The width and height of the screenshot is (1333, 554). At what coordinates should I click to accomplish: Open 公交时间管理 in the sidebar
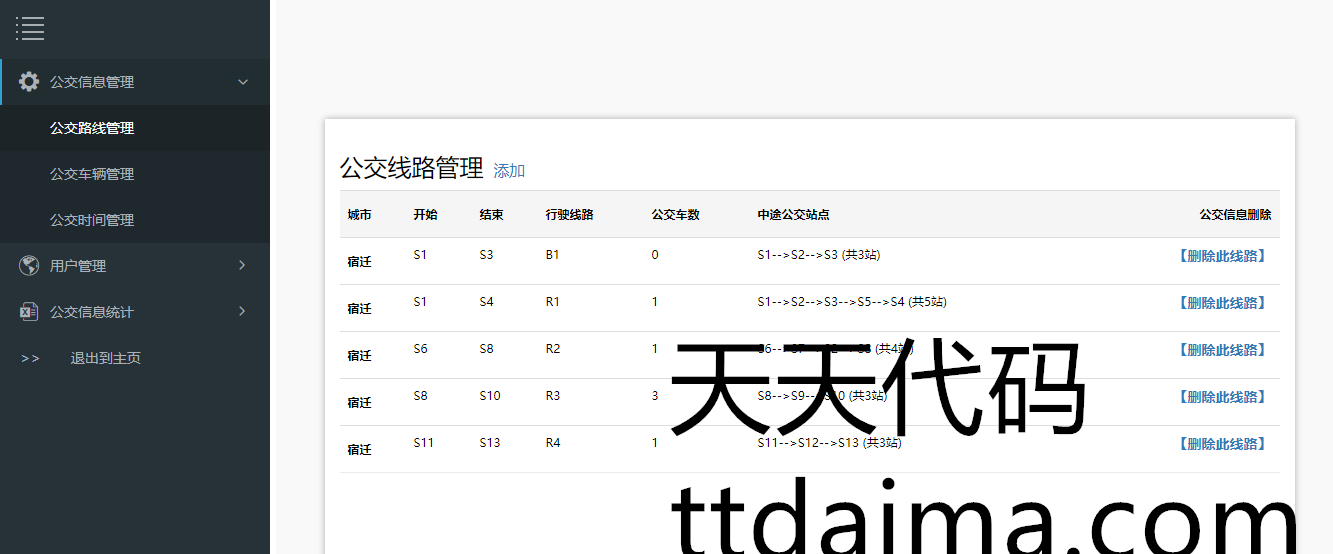(x=92, y=220)
